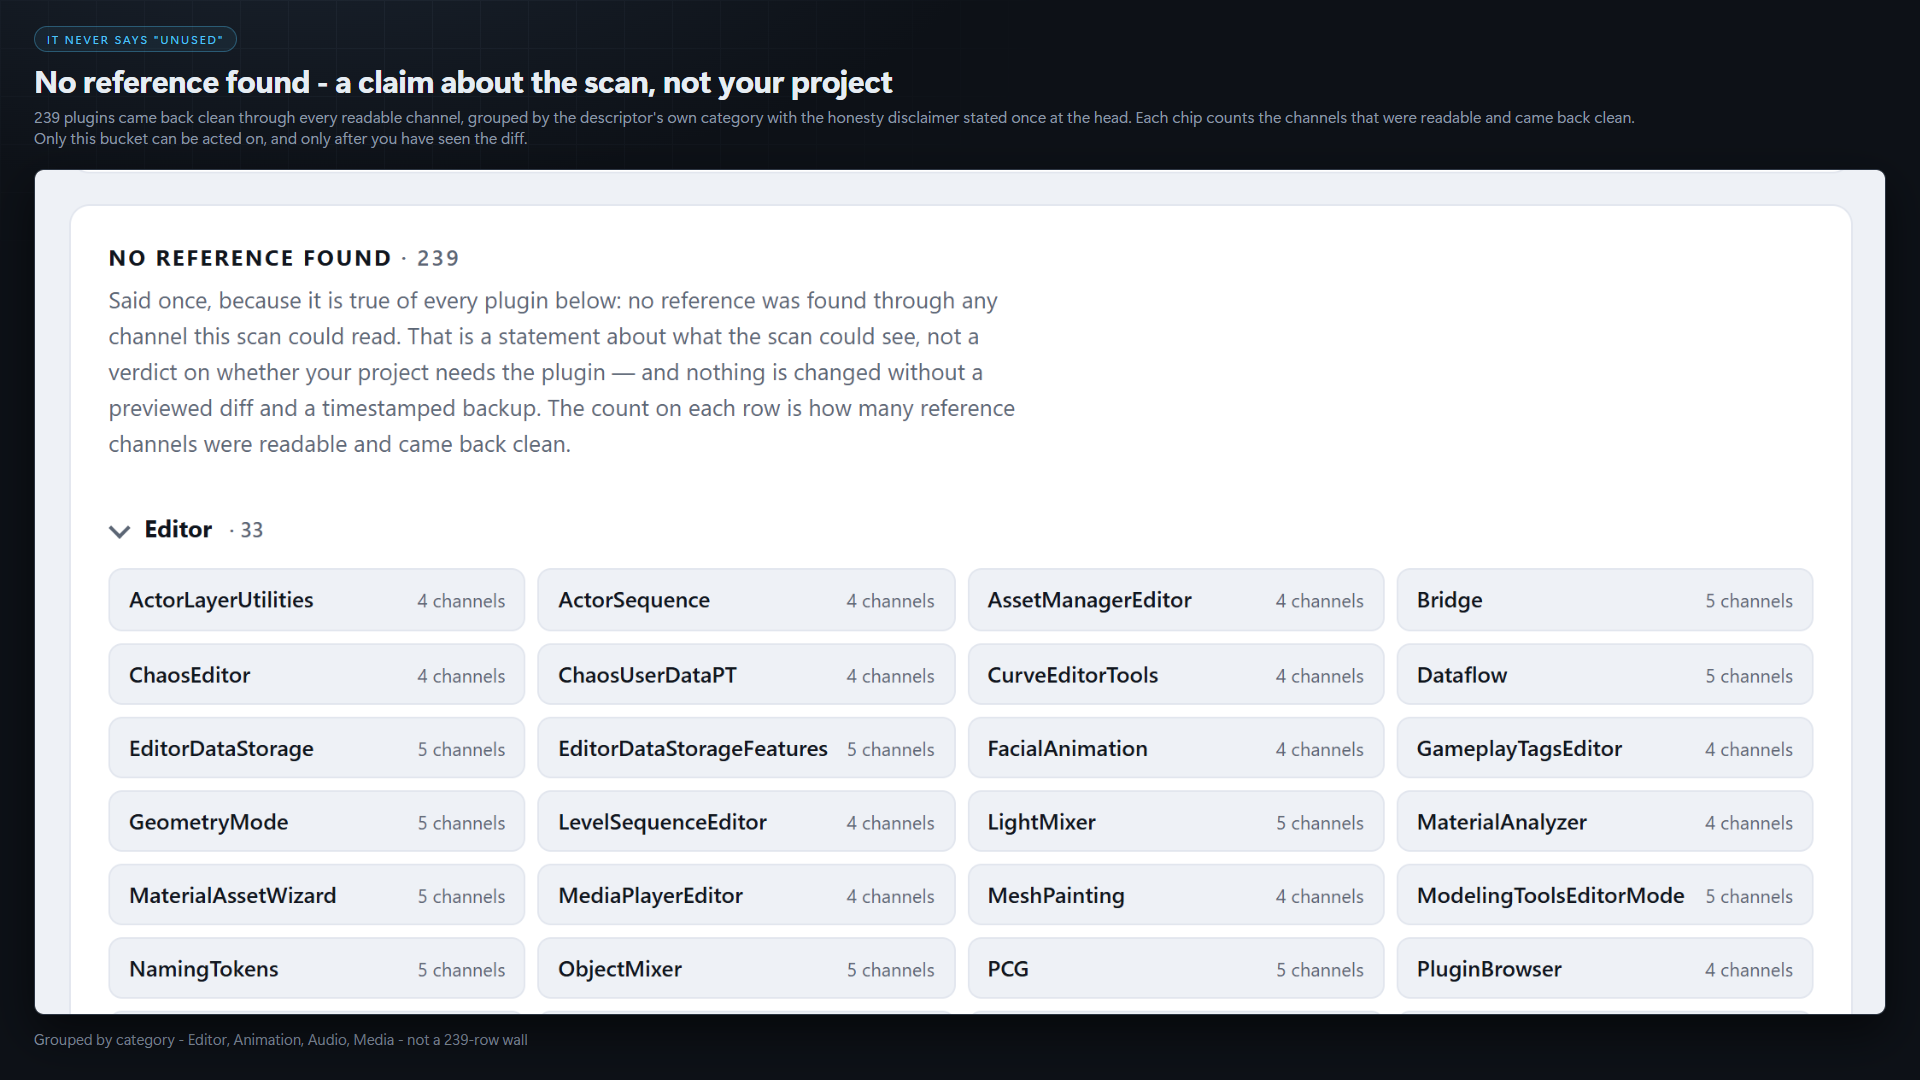Viewport: 1920px width, 1080px height.
Task: Open the PCG plugin chip
Action: (1176, 969)
